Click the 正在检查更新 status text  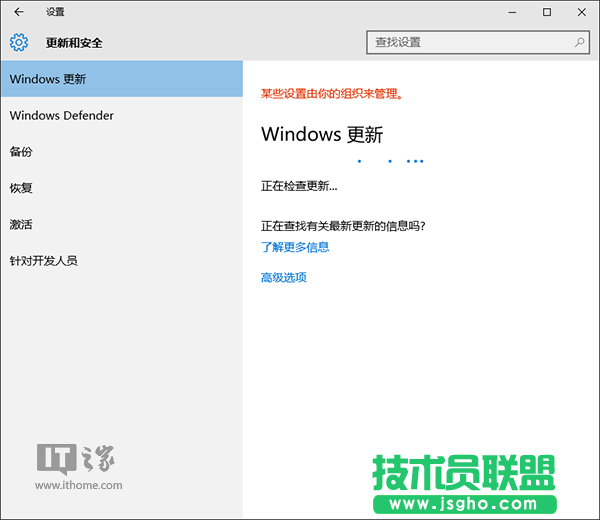299,186
